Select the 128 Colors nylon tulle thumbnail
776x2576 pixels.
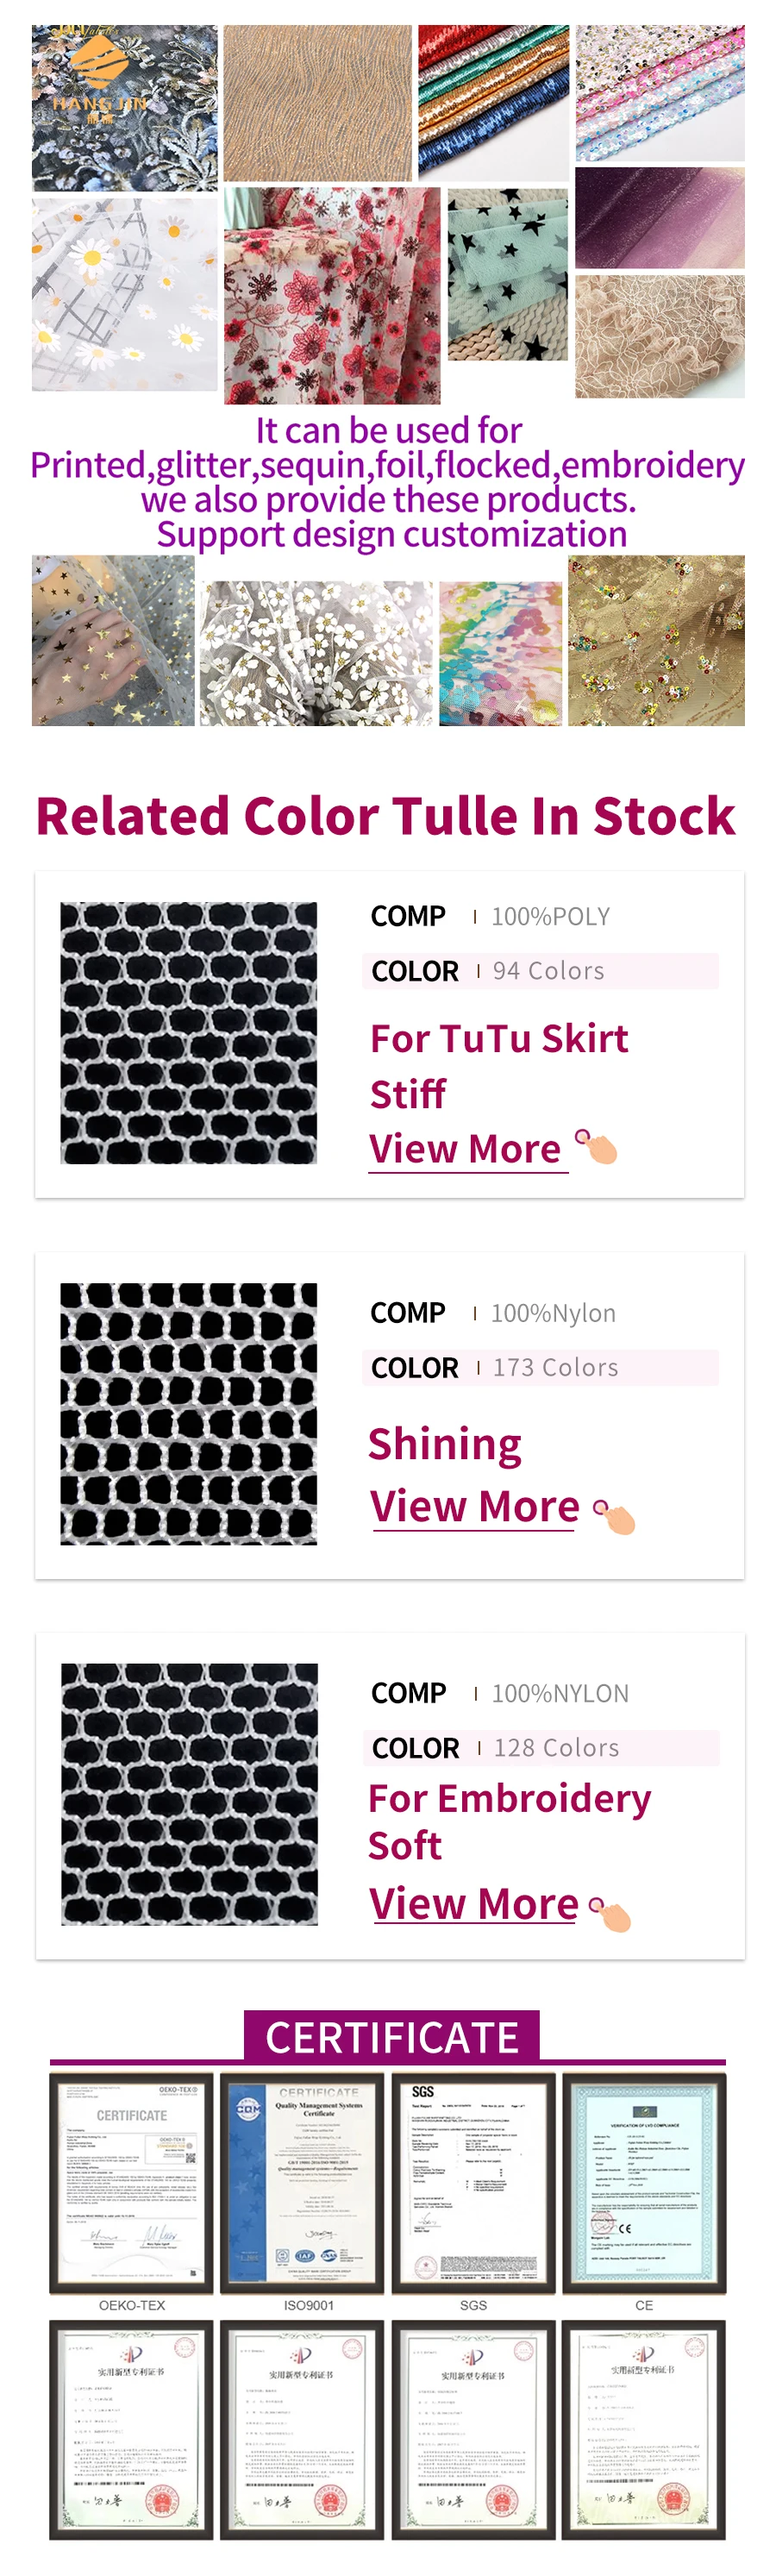(x=189, y=1794)
